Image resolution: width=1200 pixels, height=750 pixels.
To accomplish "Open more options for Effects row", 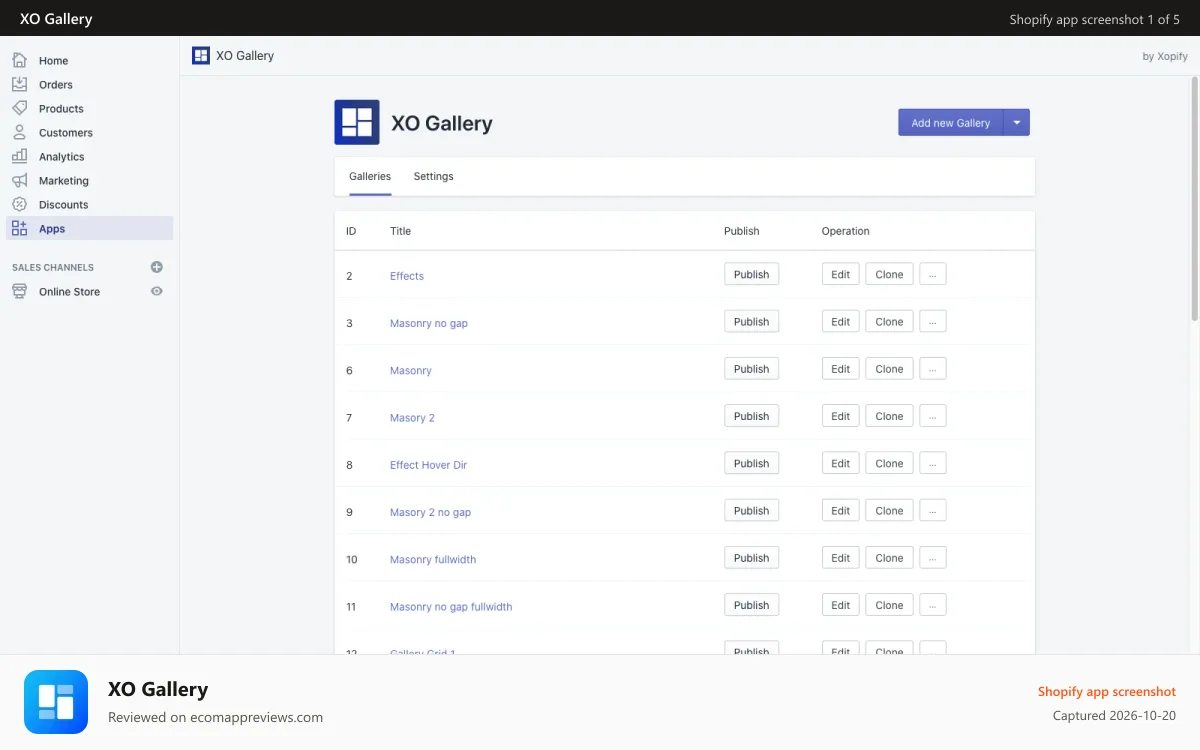I will pos(933,274).
